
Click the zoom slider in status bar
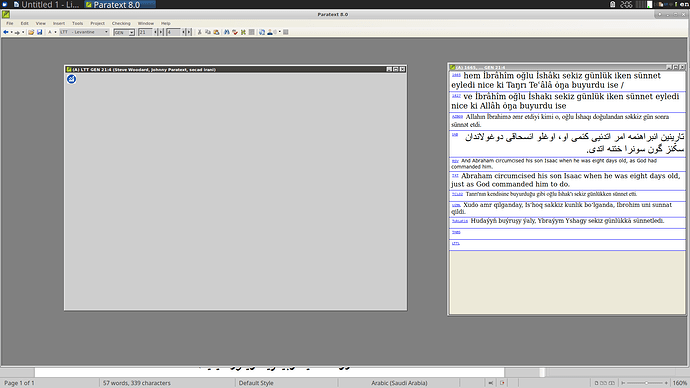click(x=646, y=383)
